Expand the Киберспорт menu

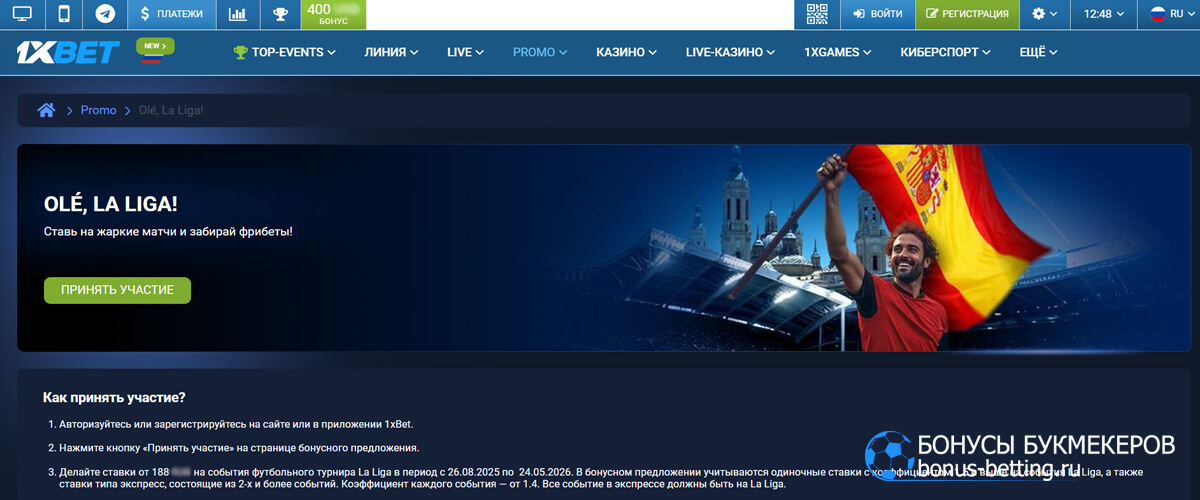(946, 52)
